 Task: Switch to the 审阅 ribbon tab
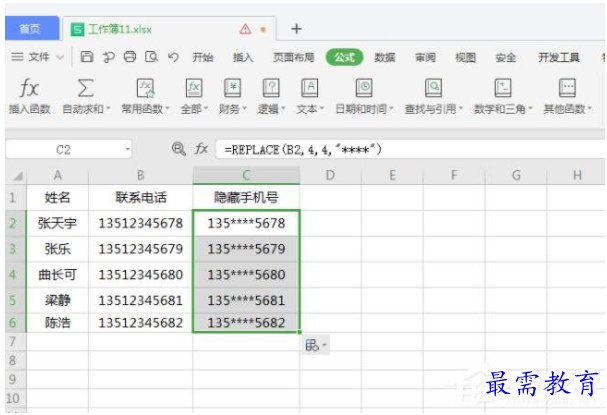pos(425,57)
